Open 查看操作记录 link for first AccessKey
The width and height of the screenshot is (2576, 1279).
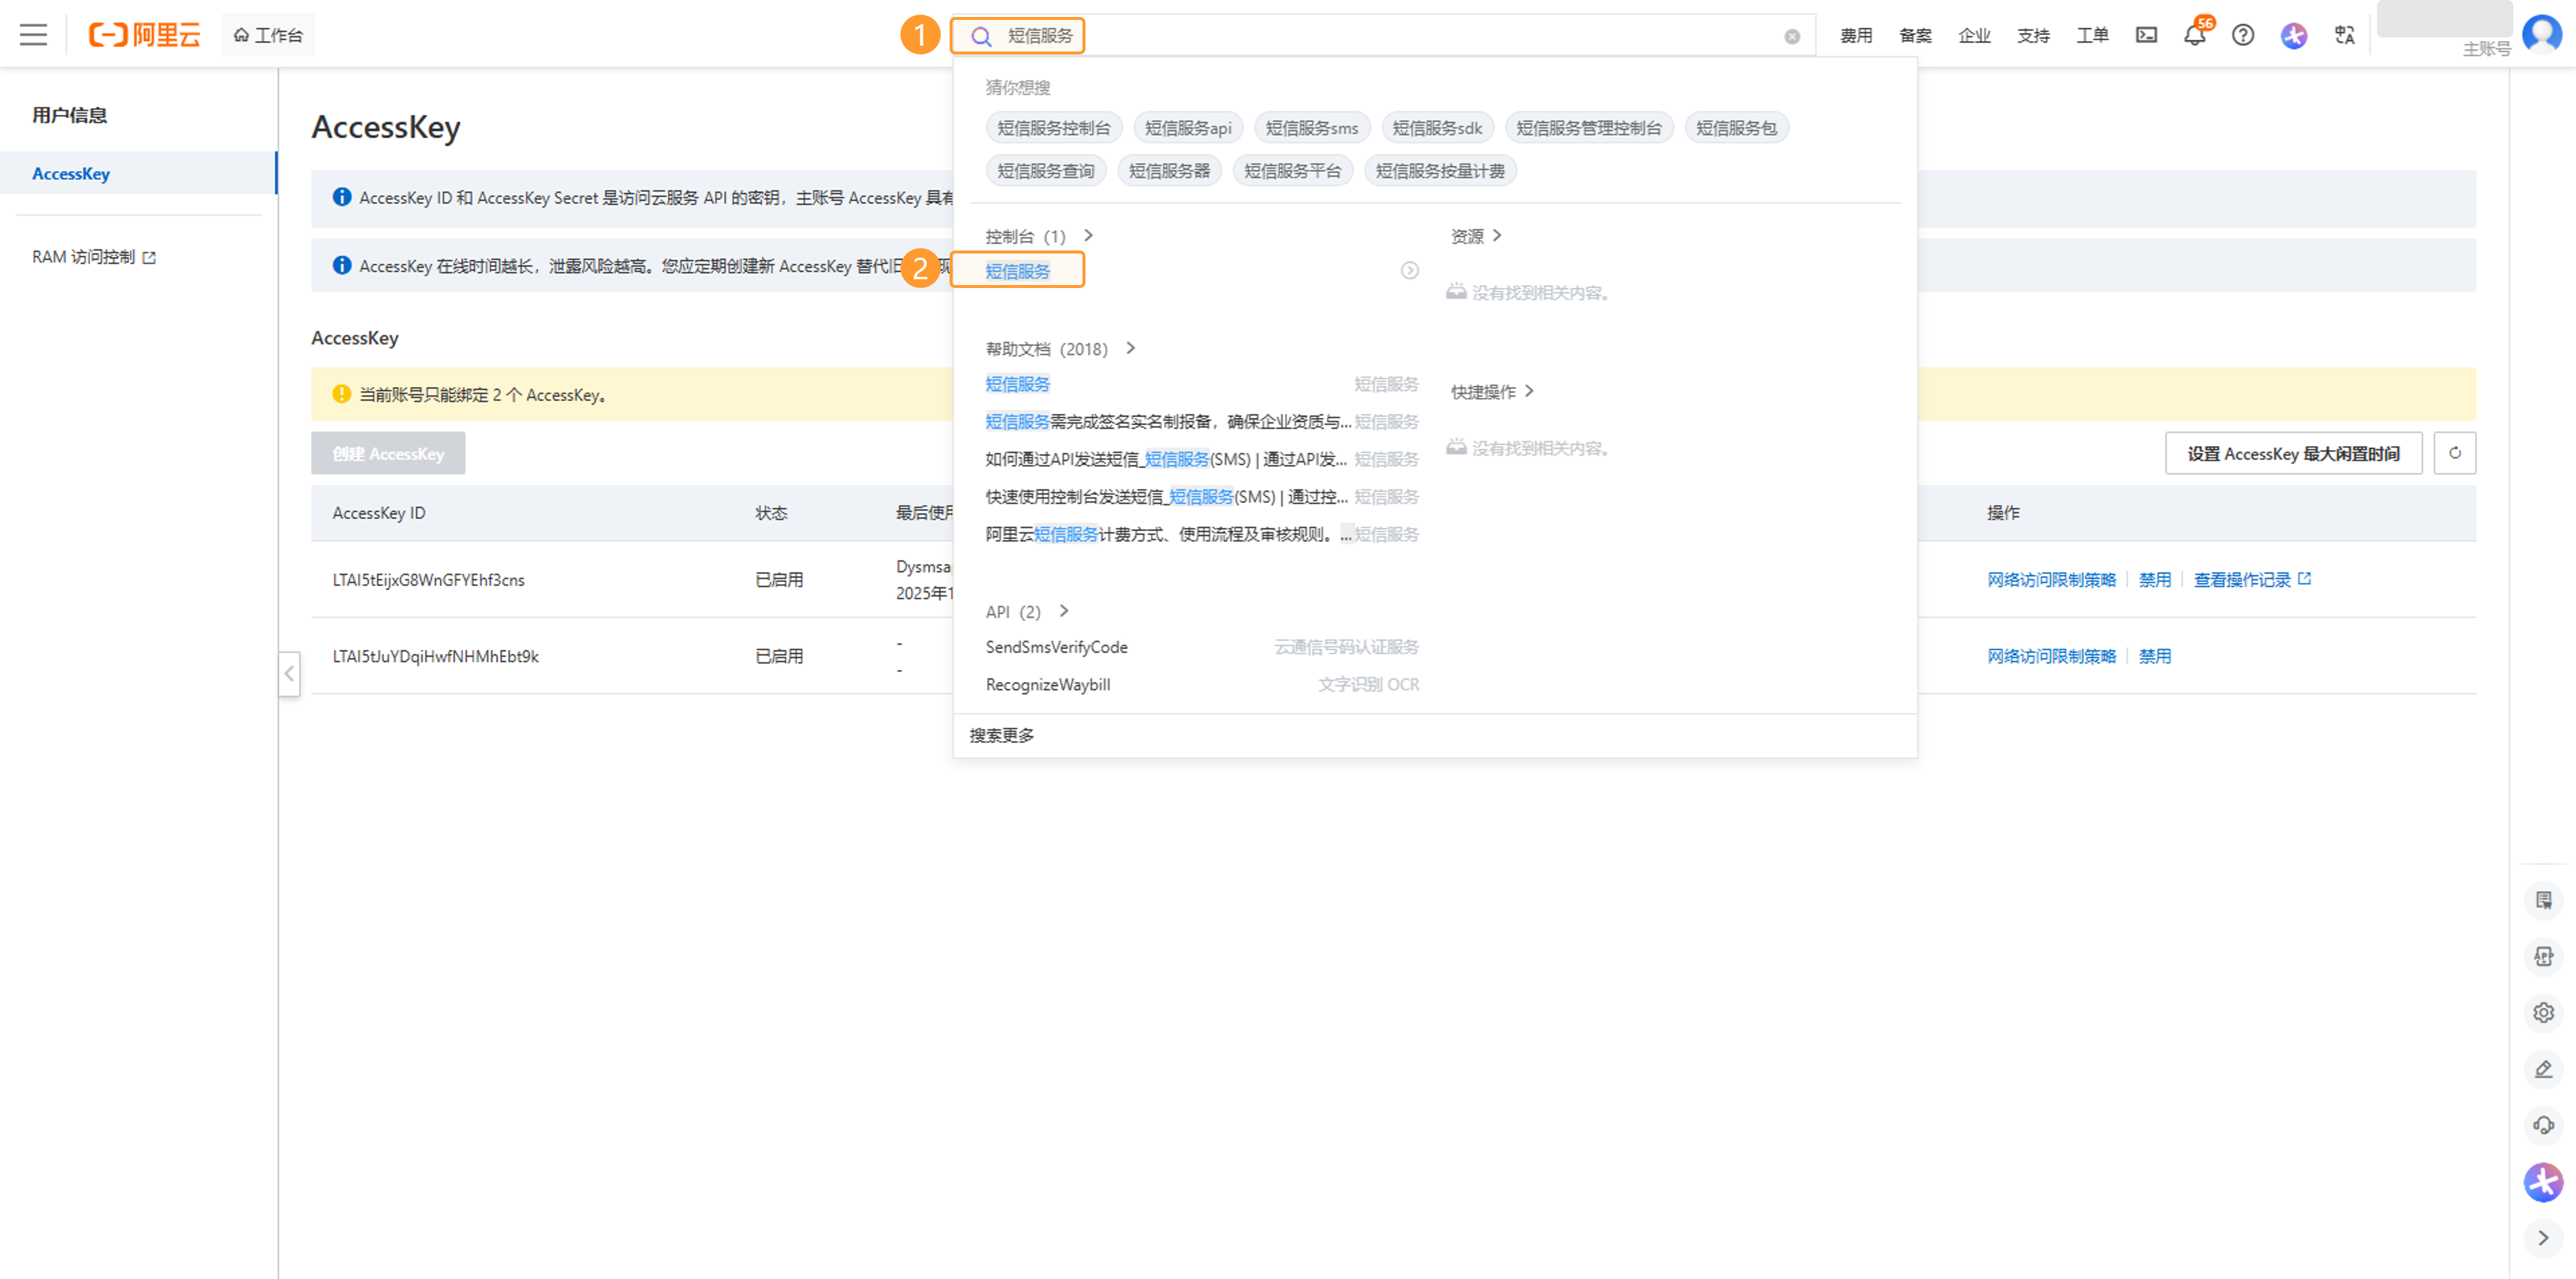[x=2244, y=579]
